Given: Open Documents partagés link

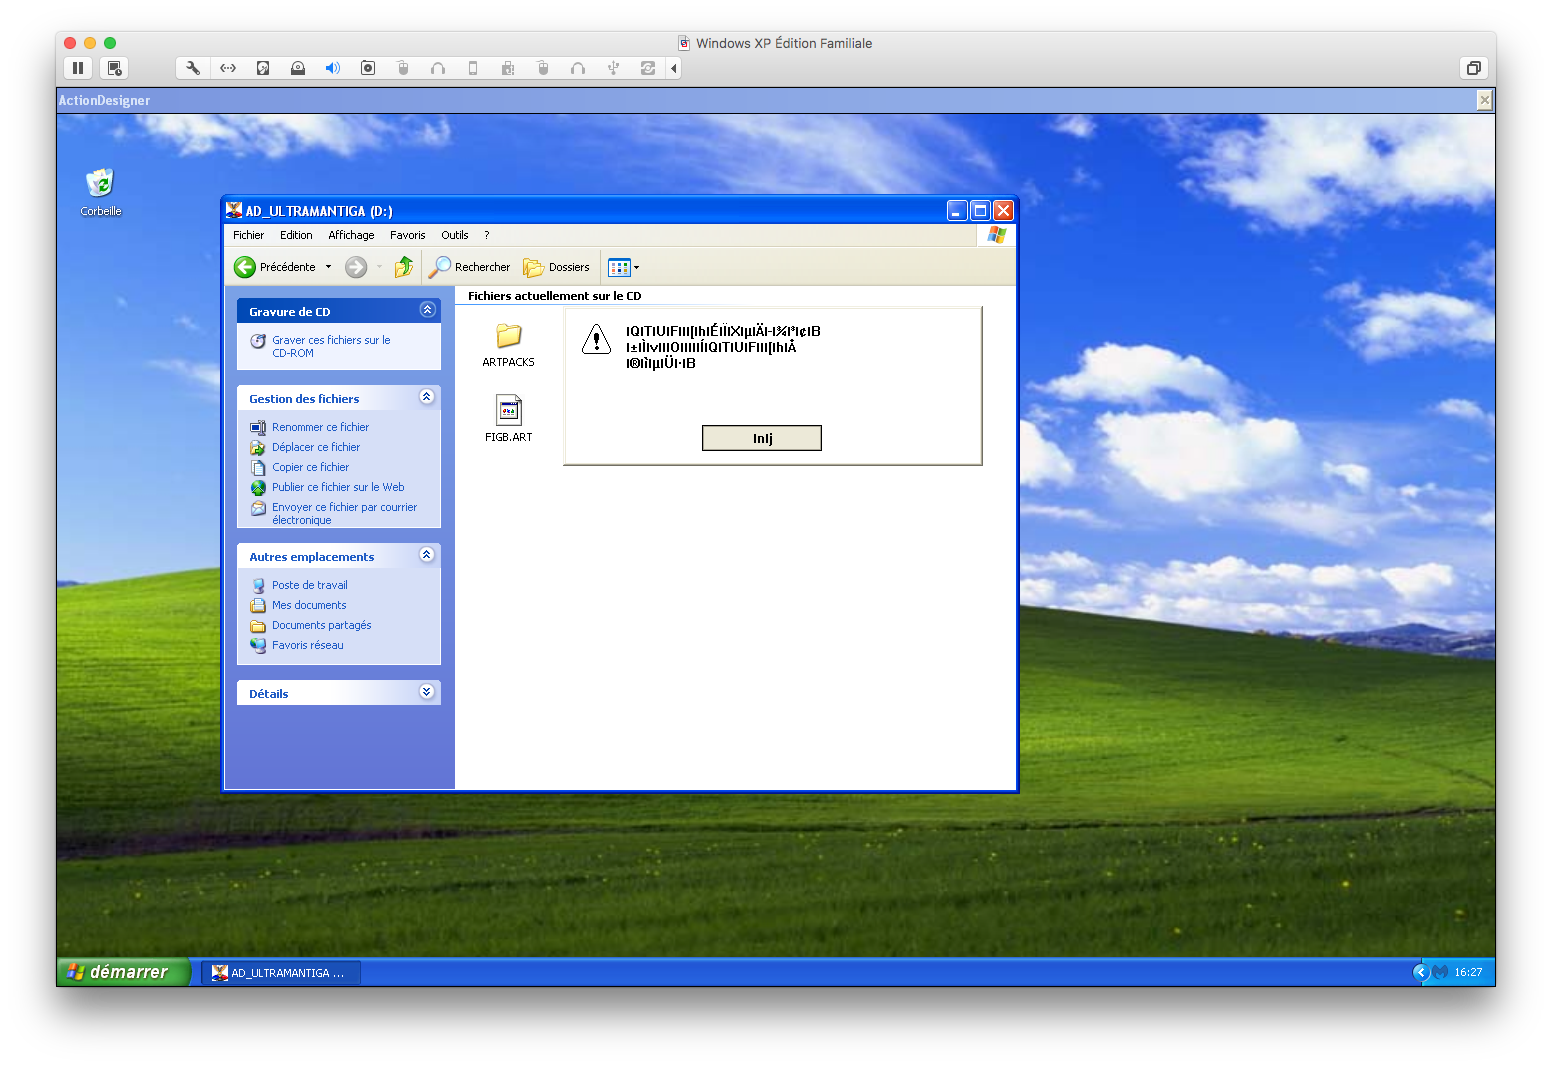Looking at the screenshot, I should click(x=321, y=625).
